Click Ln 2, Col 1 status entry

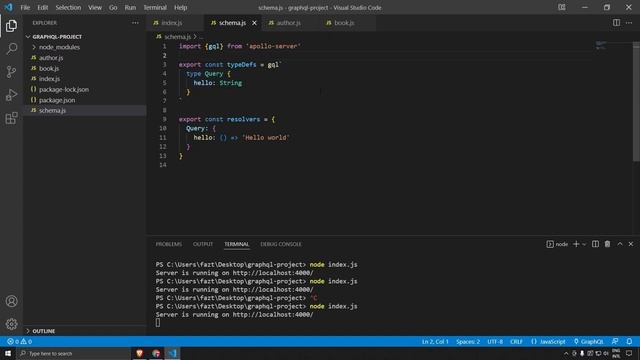coord(435,342)
